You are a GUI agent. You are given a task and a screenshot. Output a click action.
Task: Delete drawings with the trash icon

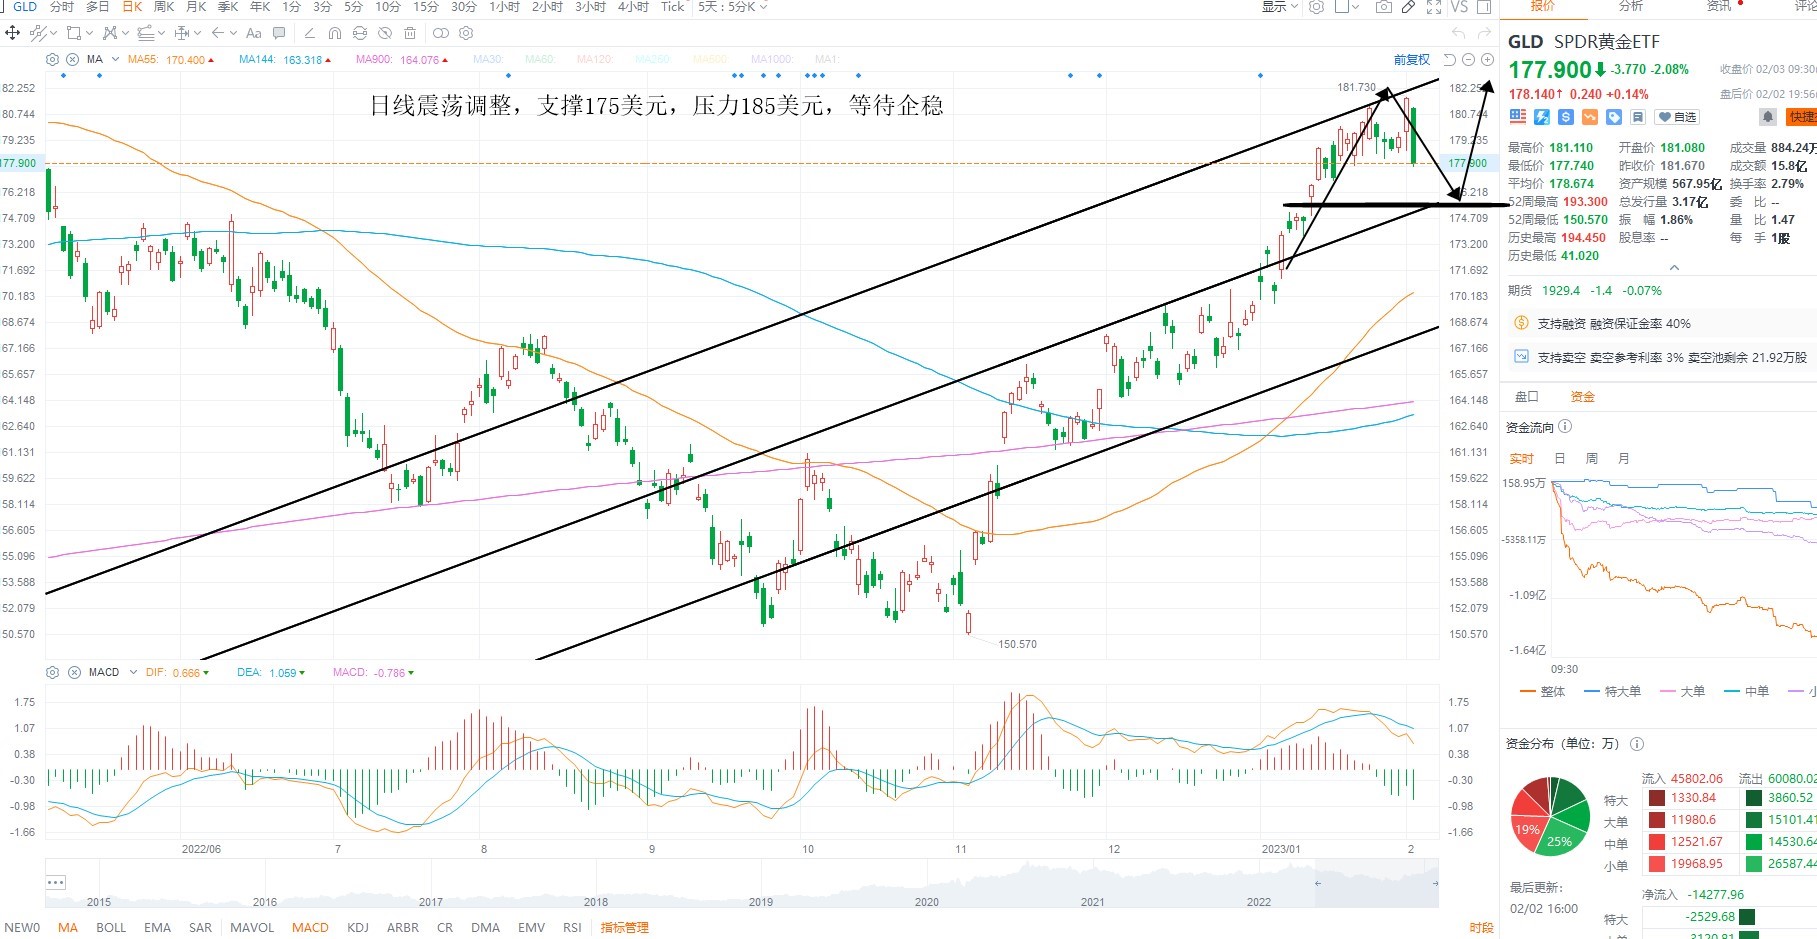pos(410,33)
